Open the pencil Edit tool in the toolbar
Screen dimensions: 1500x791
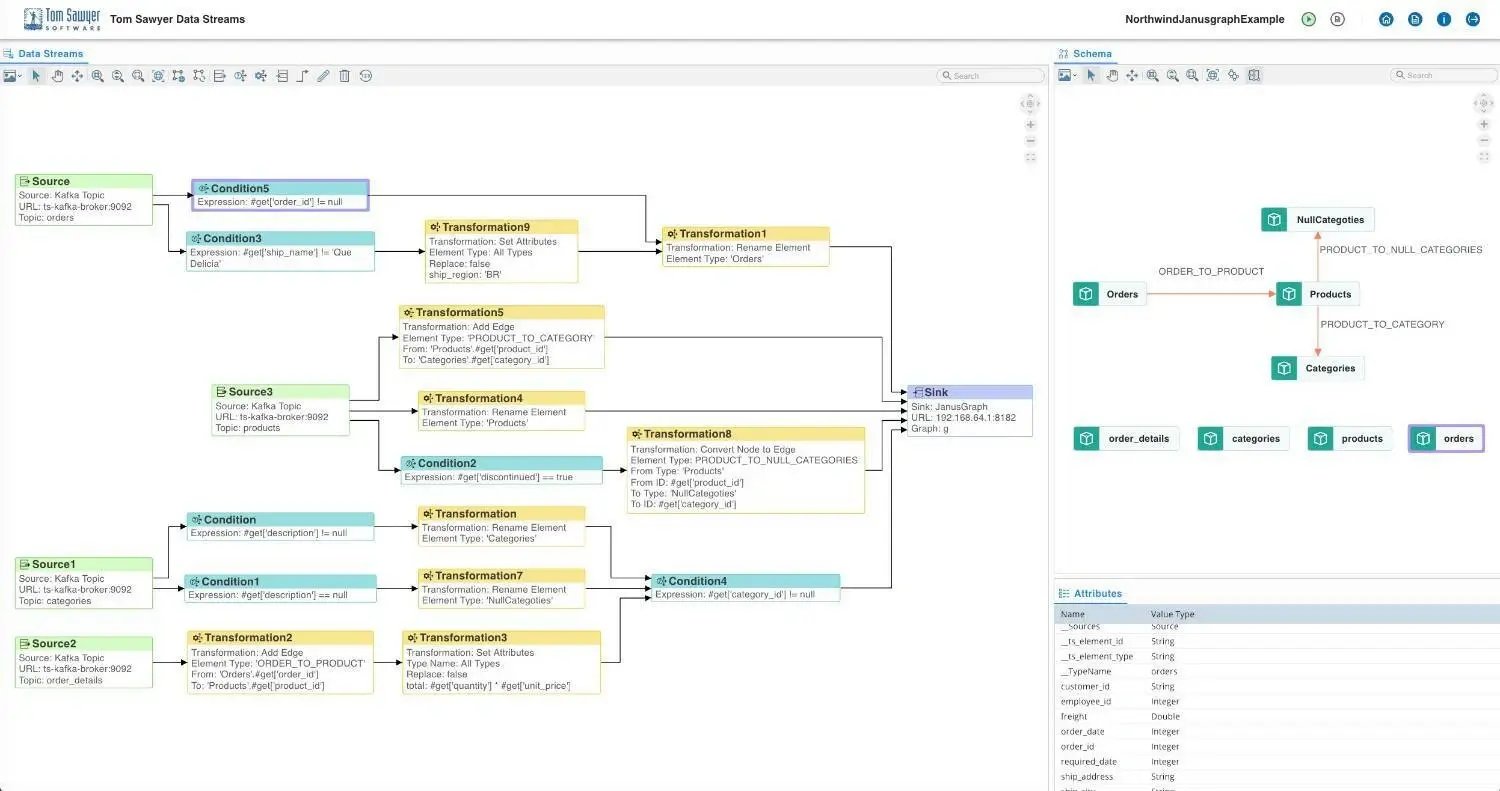[x=323, y=75]
